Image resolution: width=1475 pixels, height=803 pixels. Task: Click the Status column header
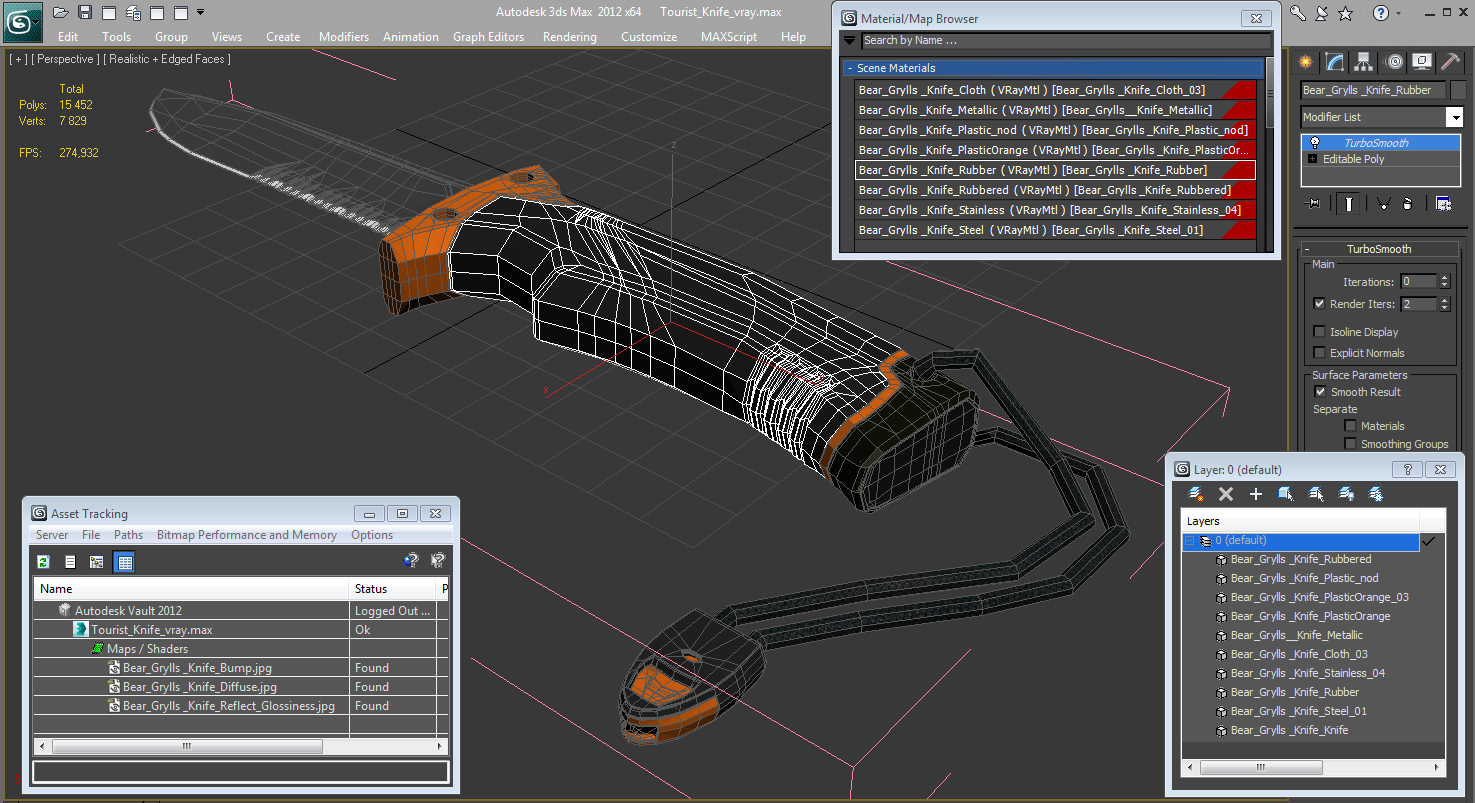coord(394,589)
